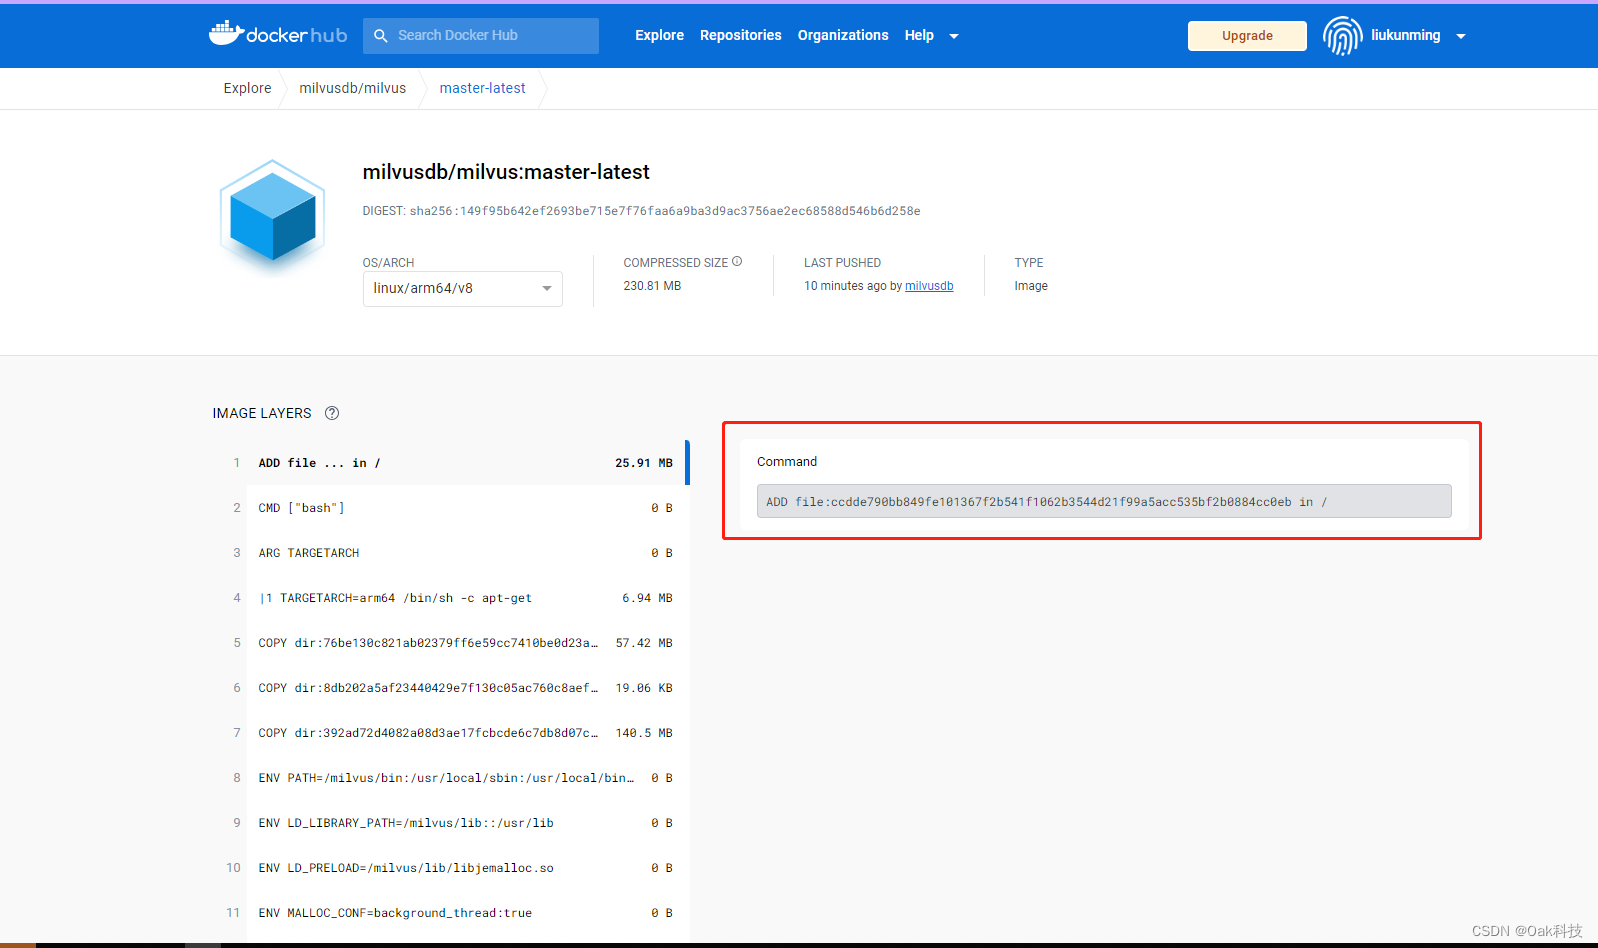Click the 57.42 MB layer size
This screenshot has height=948, width=1598.
click(644, 643)
